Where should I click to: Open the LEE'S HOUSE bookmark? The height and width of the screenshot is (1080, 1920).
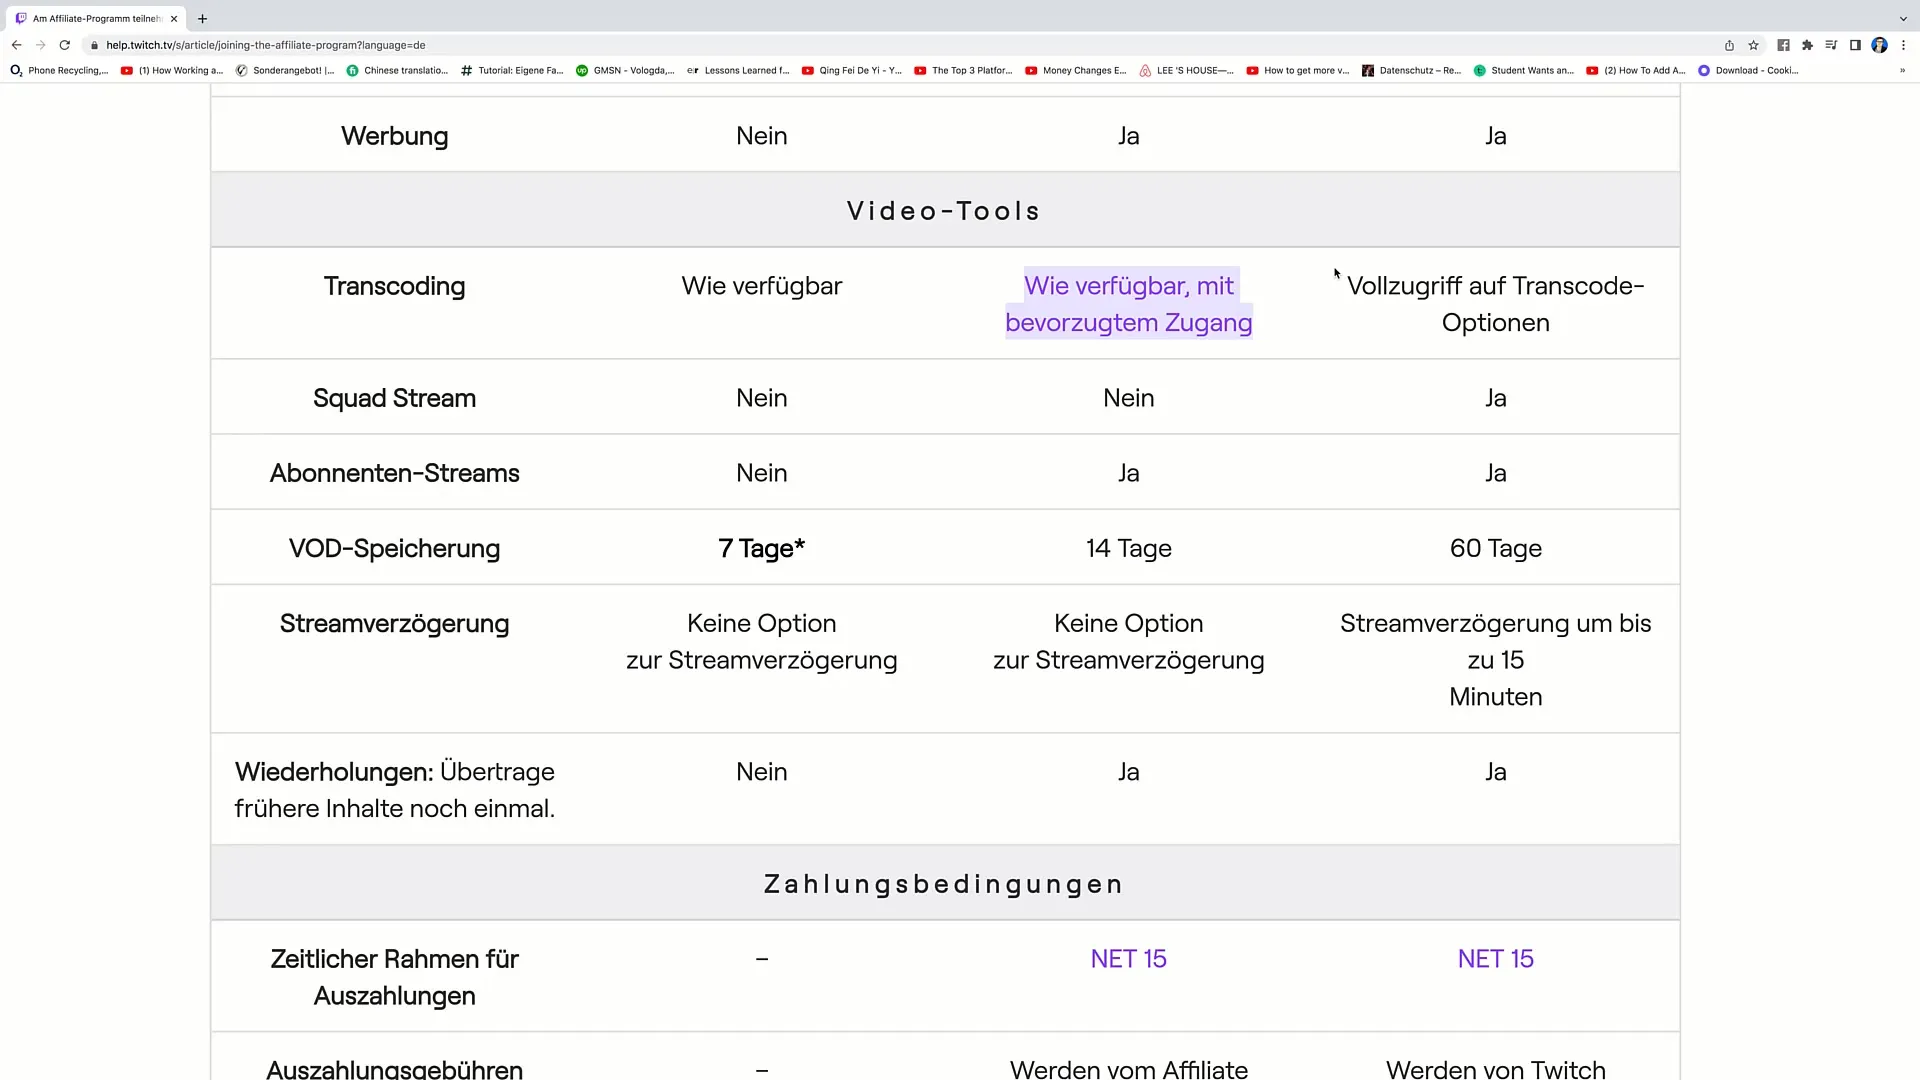pos(1187,71)
